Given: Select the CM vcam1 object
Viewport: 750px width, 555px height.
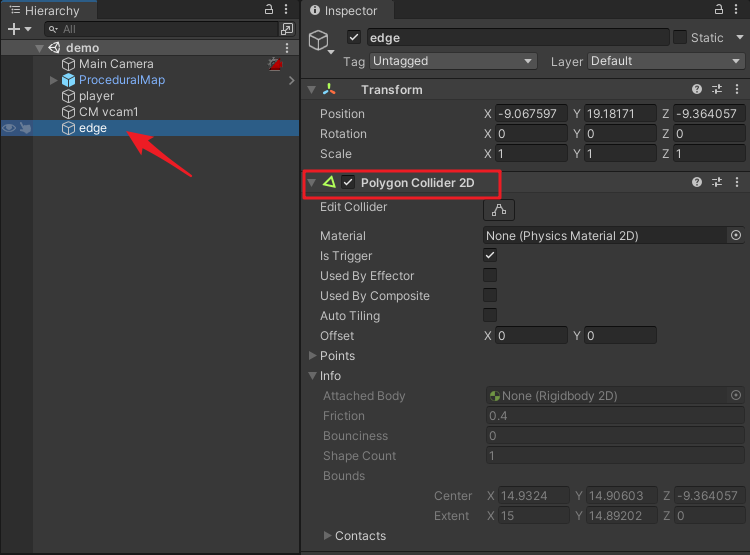Looking at the screenshot, I should click(109, 112).
